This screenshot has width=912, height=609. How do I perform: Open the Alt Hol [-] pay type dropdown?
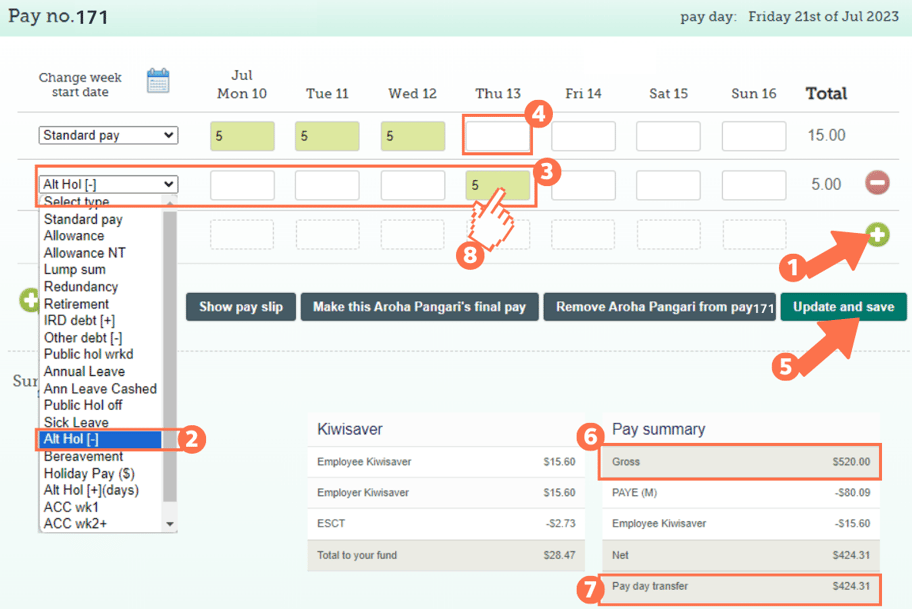(108, 184)
